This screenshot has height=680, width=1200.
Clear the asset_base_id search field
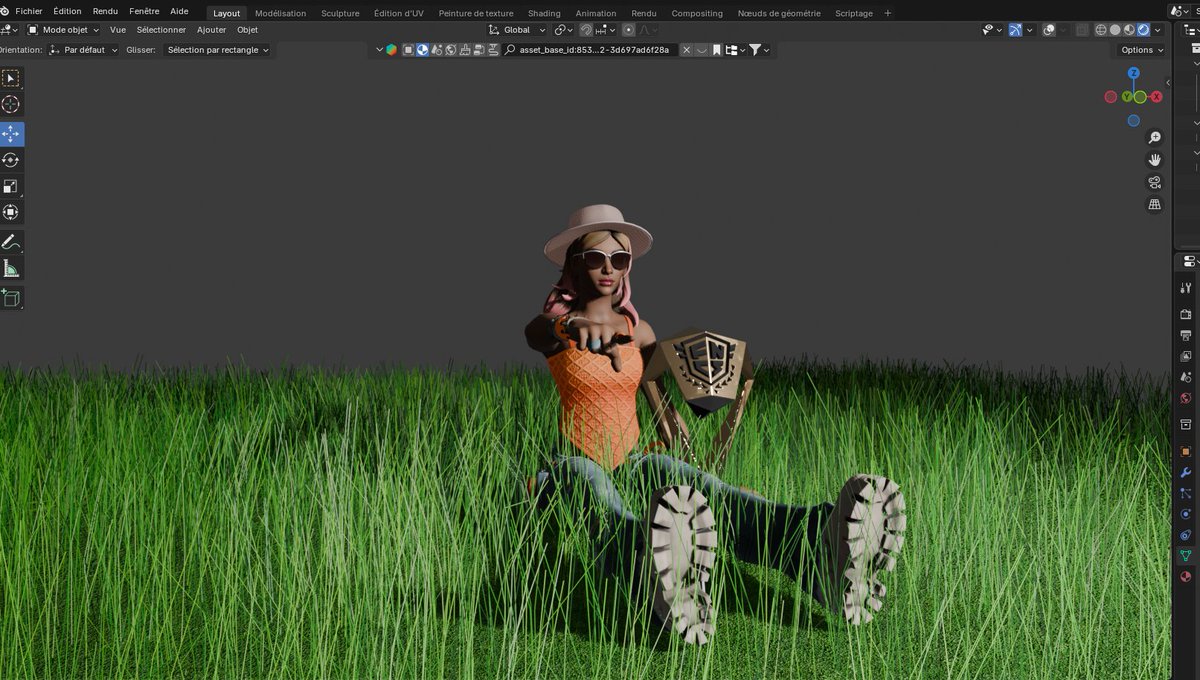pyautogui.click(x=687, y=50)
